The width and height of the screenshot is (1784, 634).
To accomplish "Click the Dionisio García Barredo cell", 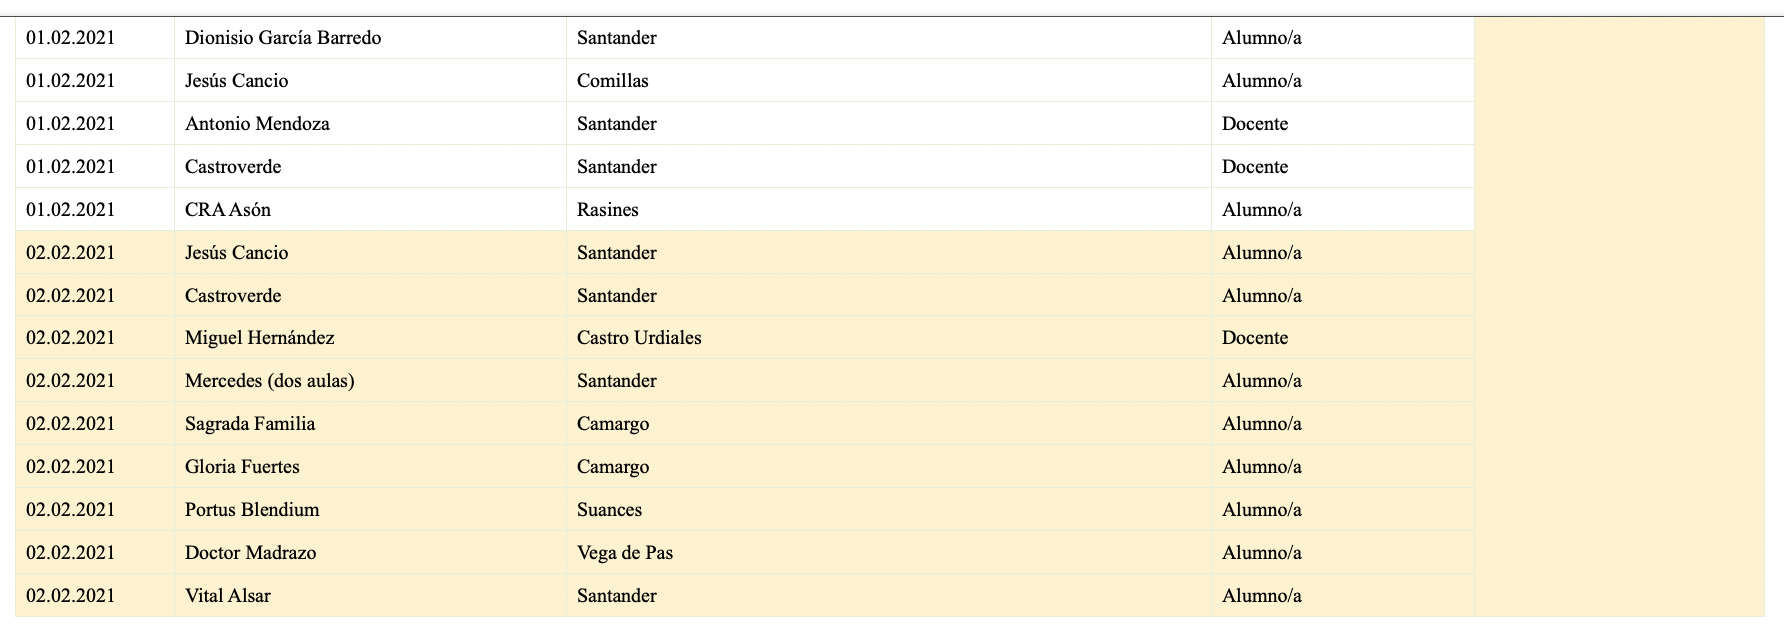I will coord(283,38).
